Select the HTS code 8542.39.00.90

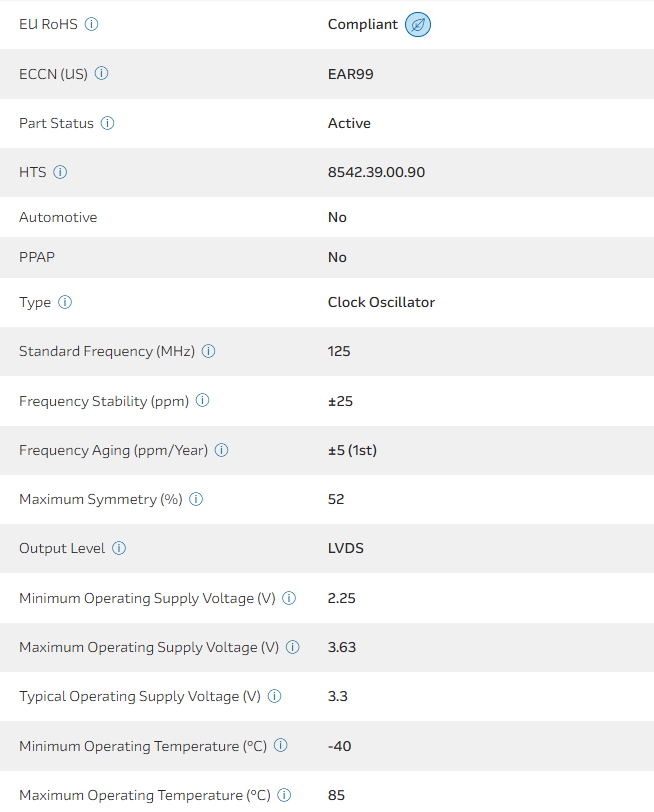[x=376, y=172]
